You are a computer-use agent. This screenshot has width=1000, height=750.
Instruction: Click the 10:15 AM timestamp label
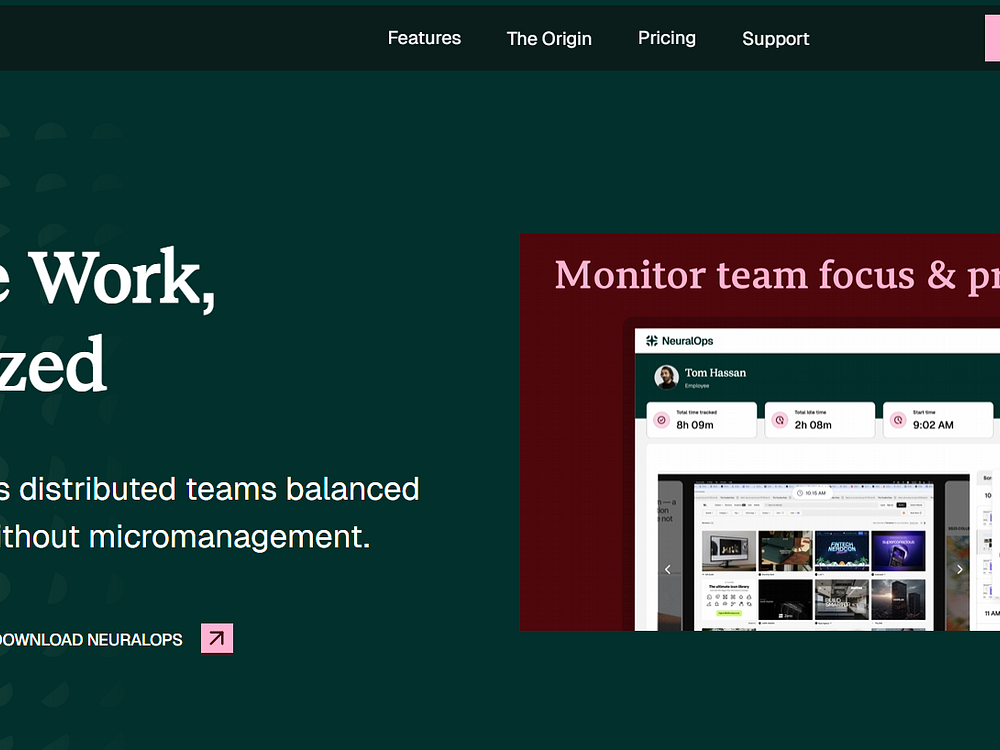pos(811,493)
